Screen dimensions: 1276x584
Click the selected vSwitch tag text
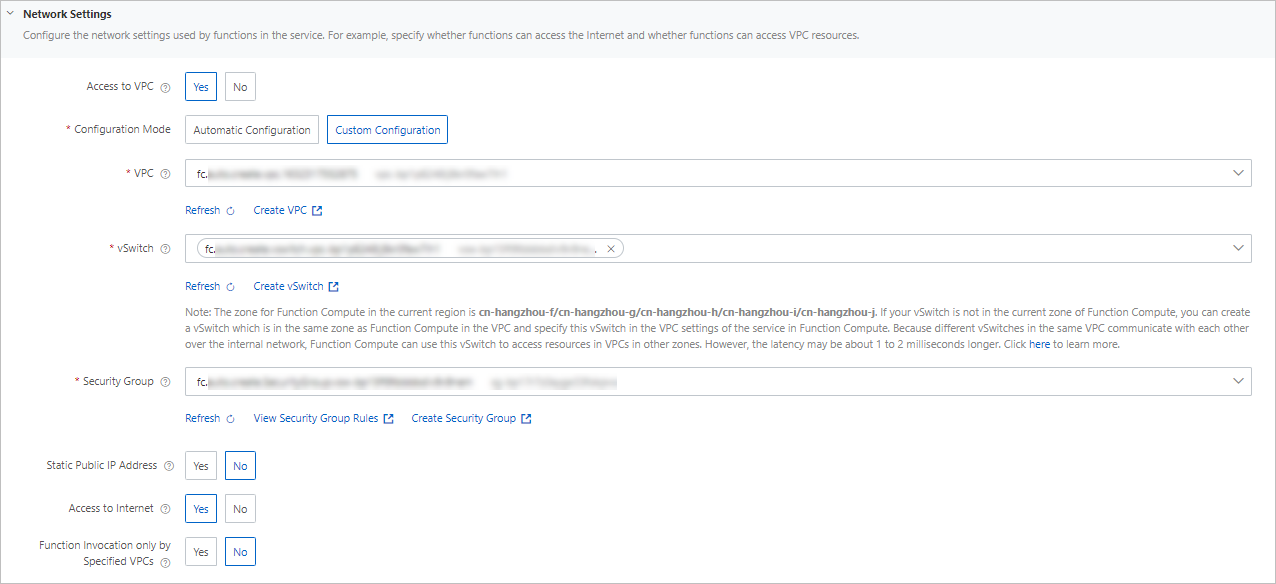[x=399, y=249]
